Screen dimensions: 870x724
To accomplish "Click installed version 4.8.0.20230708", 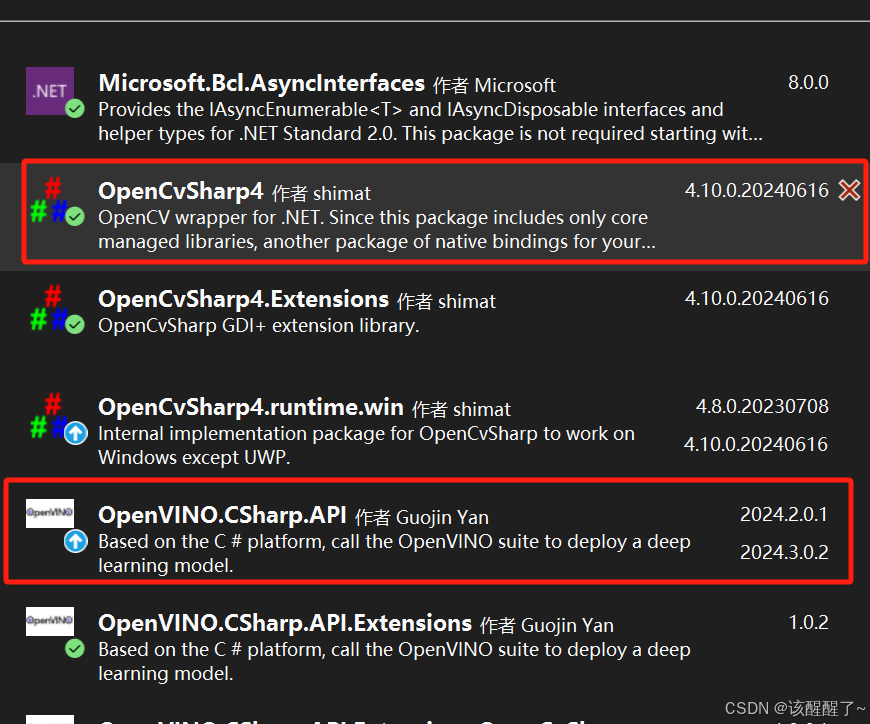I will (x=762, y=406).
